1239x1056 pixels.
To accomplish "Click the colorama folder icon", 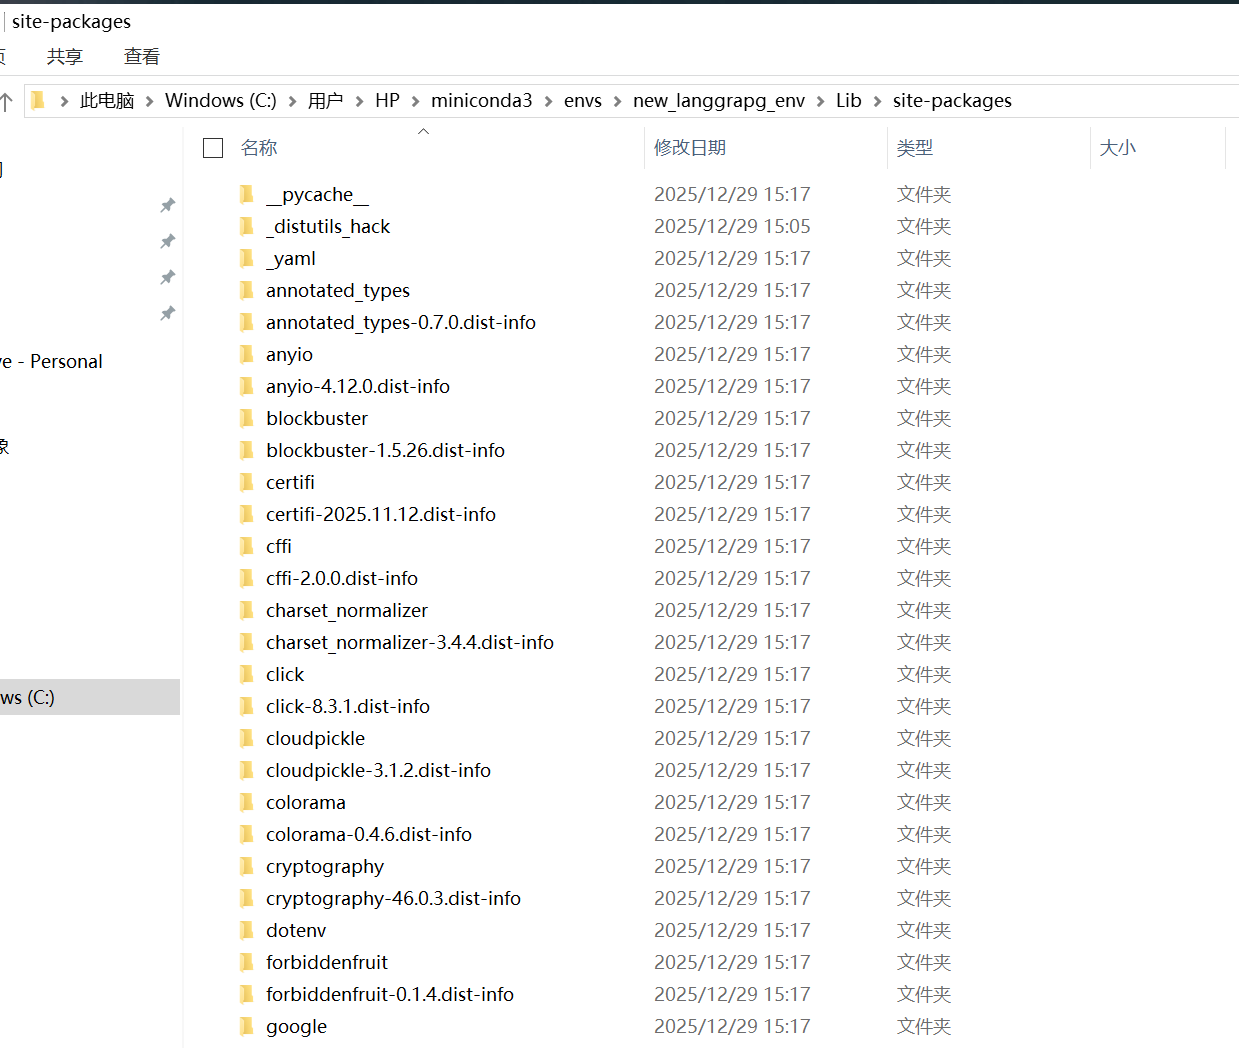I will pos(247,802).
